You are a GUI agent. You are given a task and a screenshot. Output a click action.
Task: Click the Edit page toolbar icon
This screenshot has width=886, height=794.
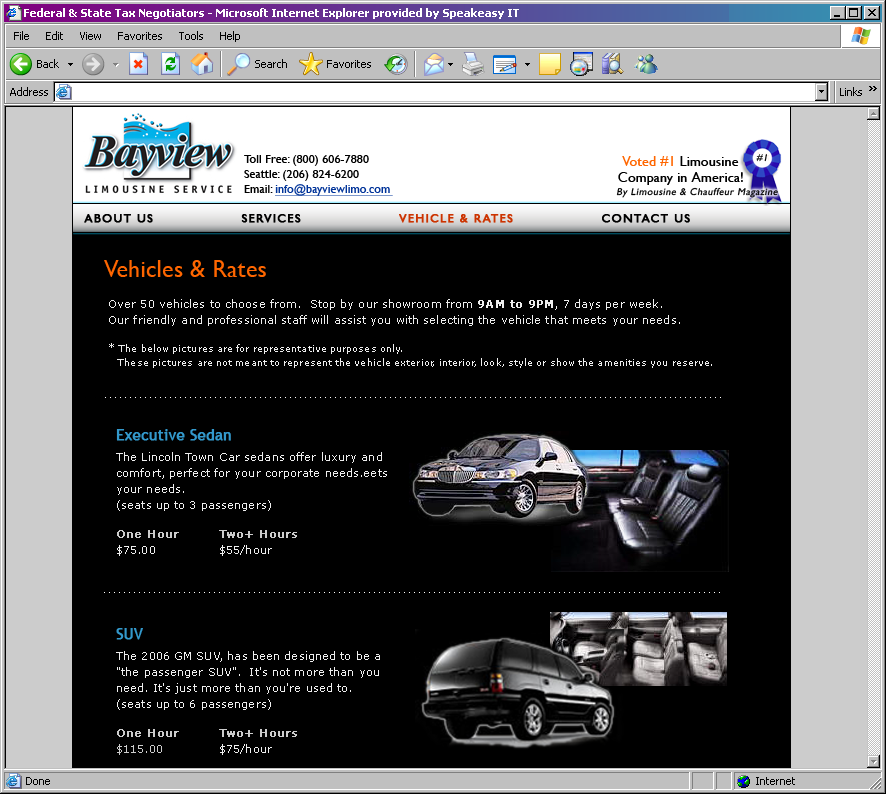505,64
